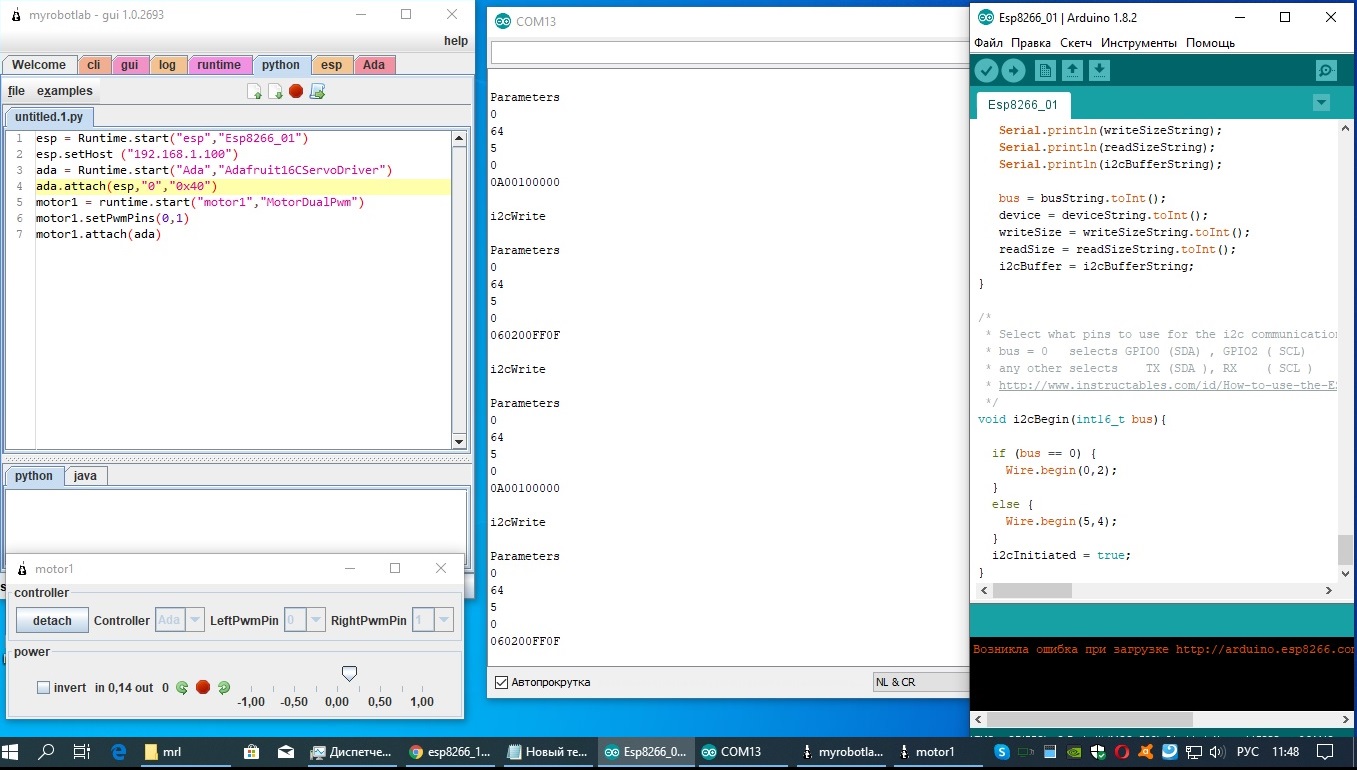1357x770 pixels.
Task: Open the LeftPwmPin dropdown
Action: (304, 620)
